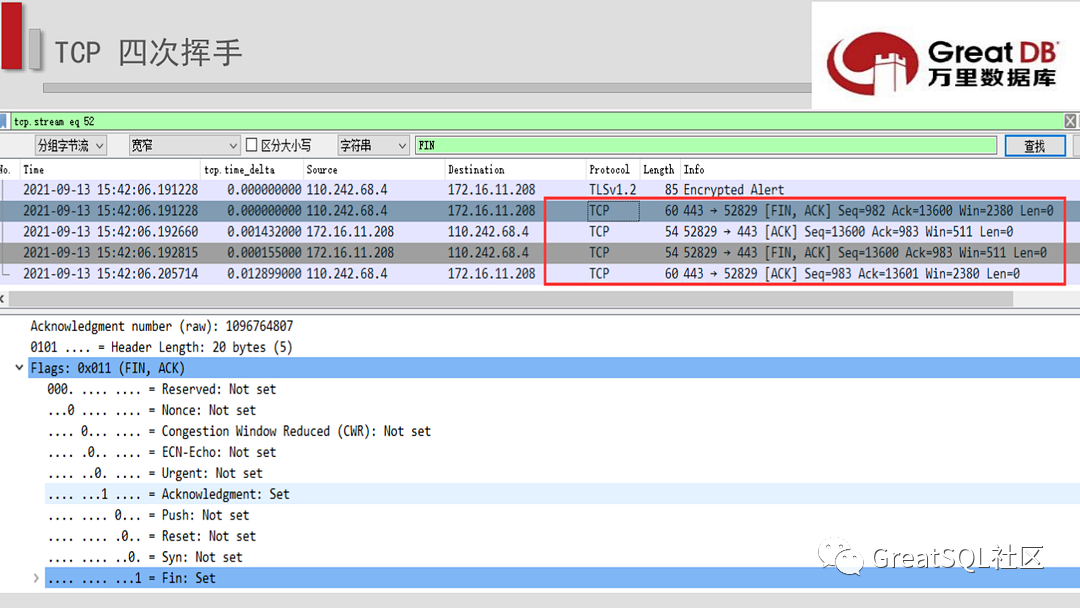Select the Reset: Not set line
This screenshot has width=1080, height=608.
152,536
